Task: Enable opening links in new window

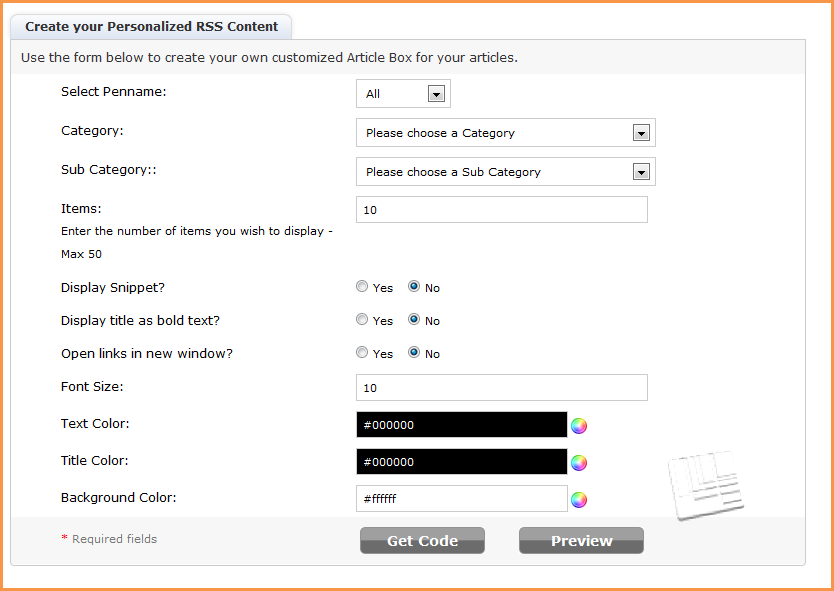Action: pyautogui.click(x=362, y=353)
